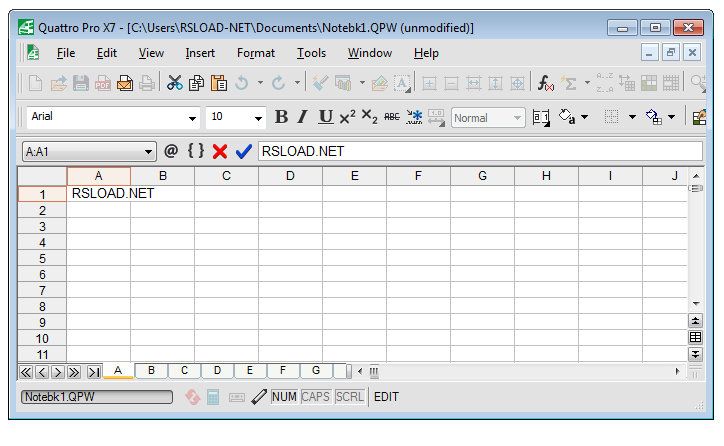Toggle Superscript formatting
Screen dimensions: 724x446
coord(348,117)
